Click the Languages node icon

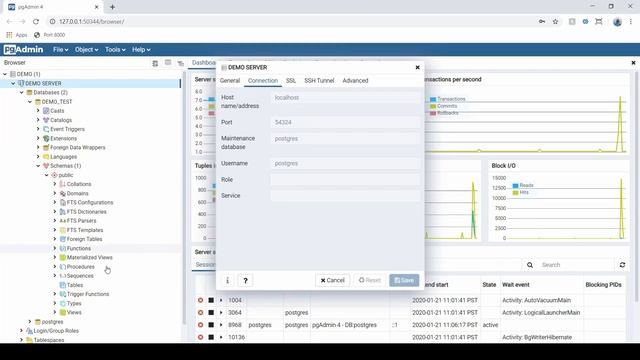coord(46,157)
